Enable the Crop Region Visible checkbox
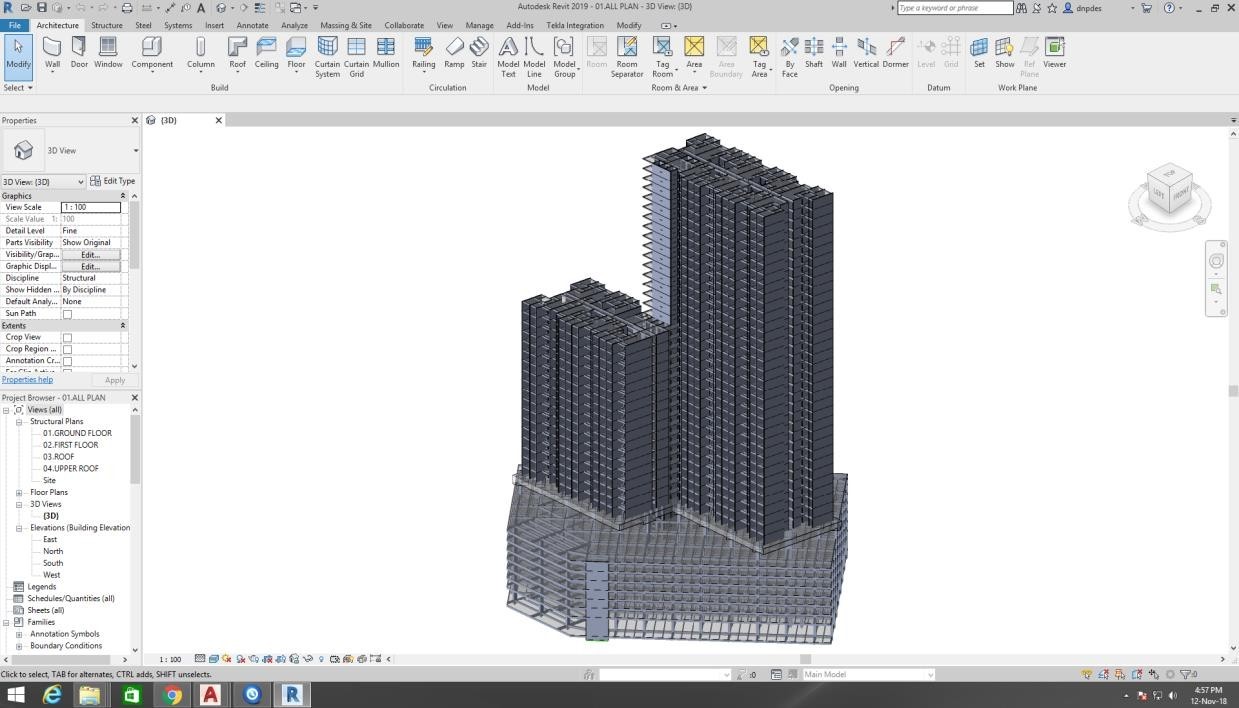This screenshot has width=1239, height=708. click(x=67, y=349)
